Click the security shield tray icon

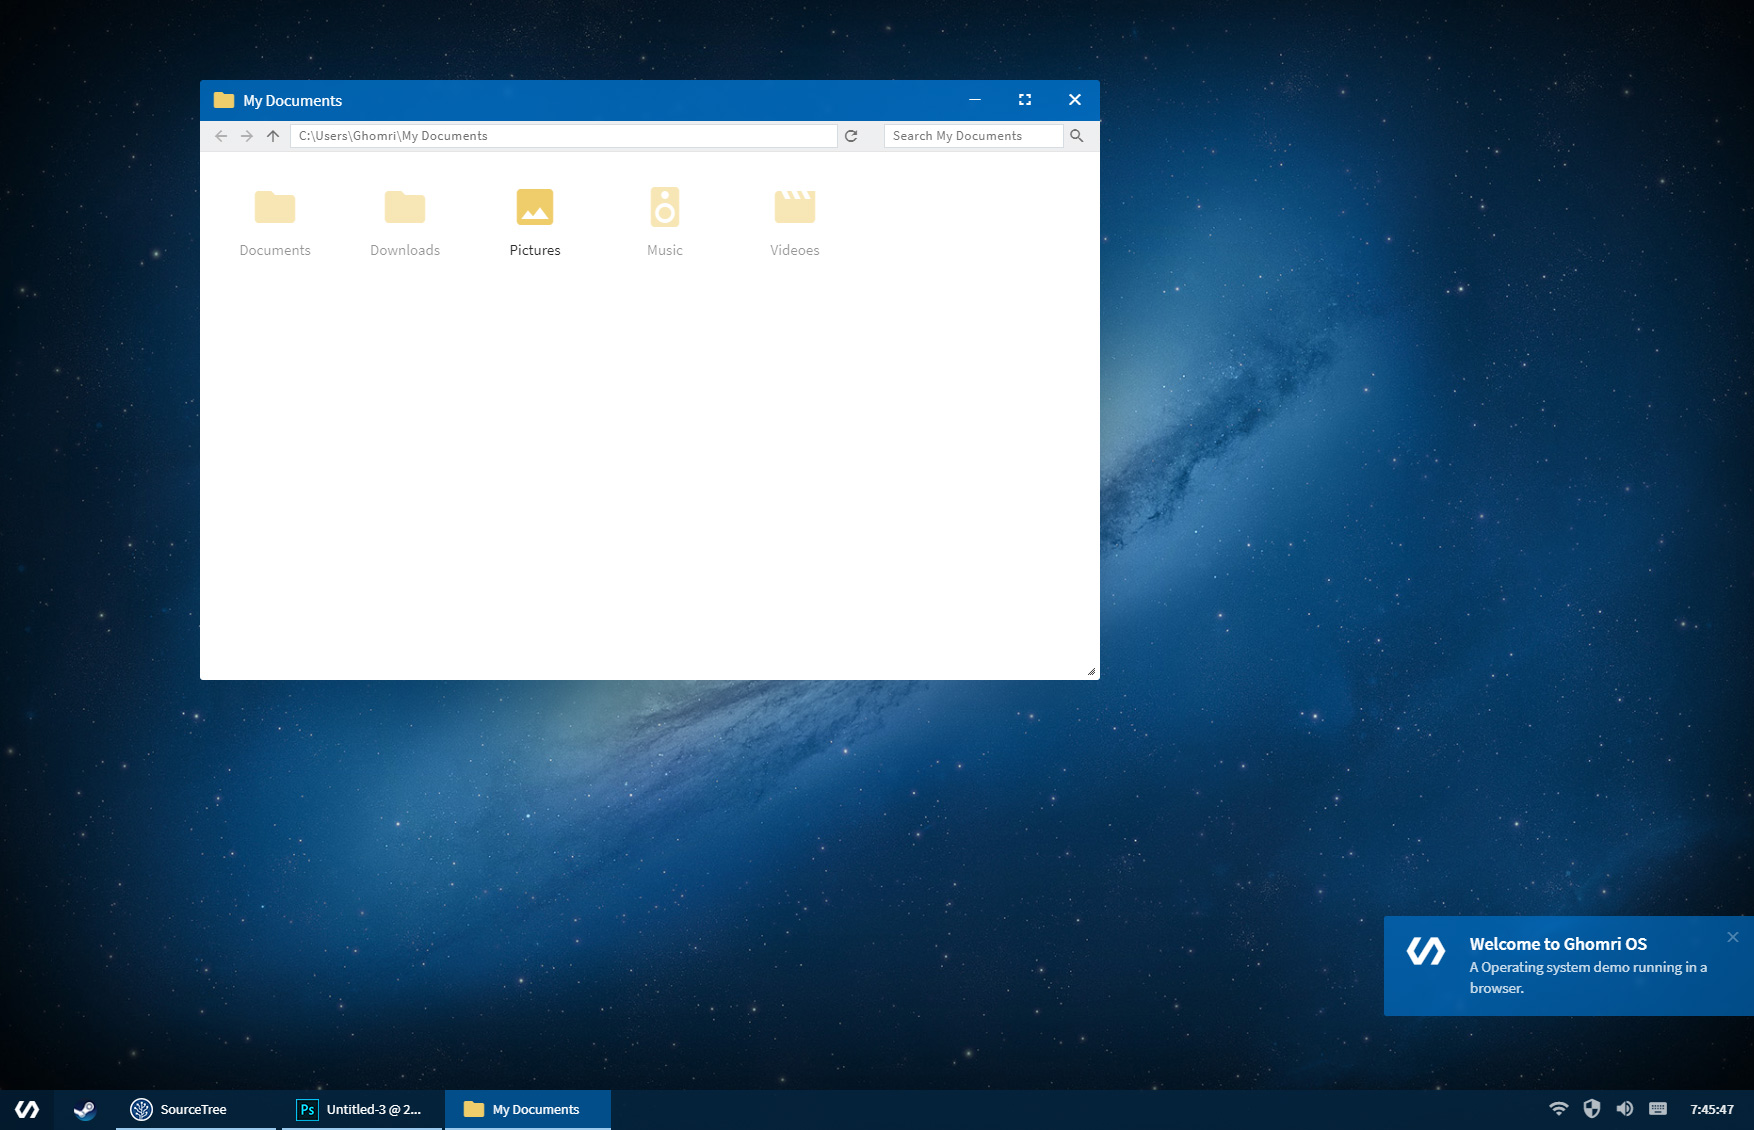pyautogui.click(x=1592, y=1108)
